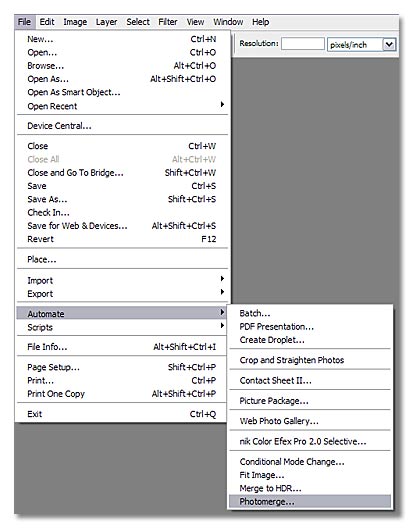Screen dimensions: 413x528
Task: Select Save for Web & Devices...
Action: [122, 226]
